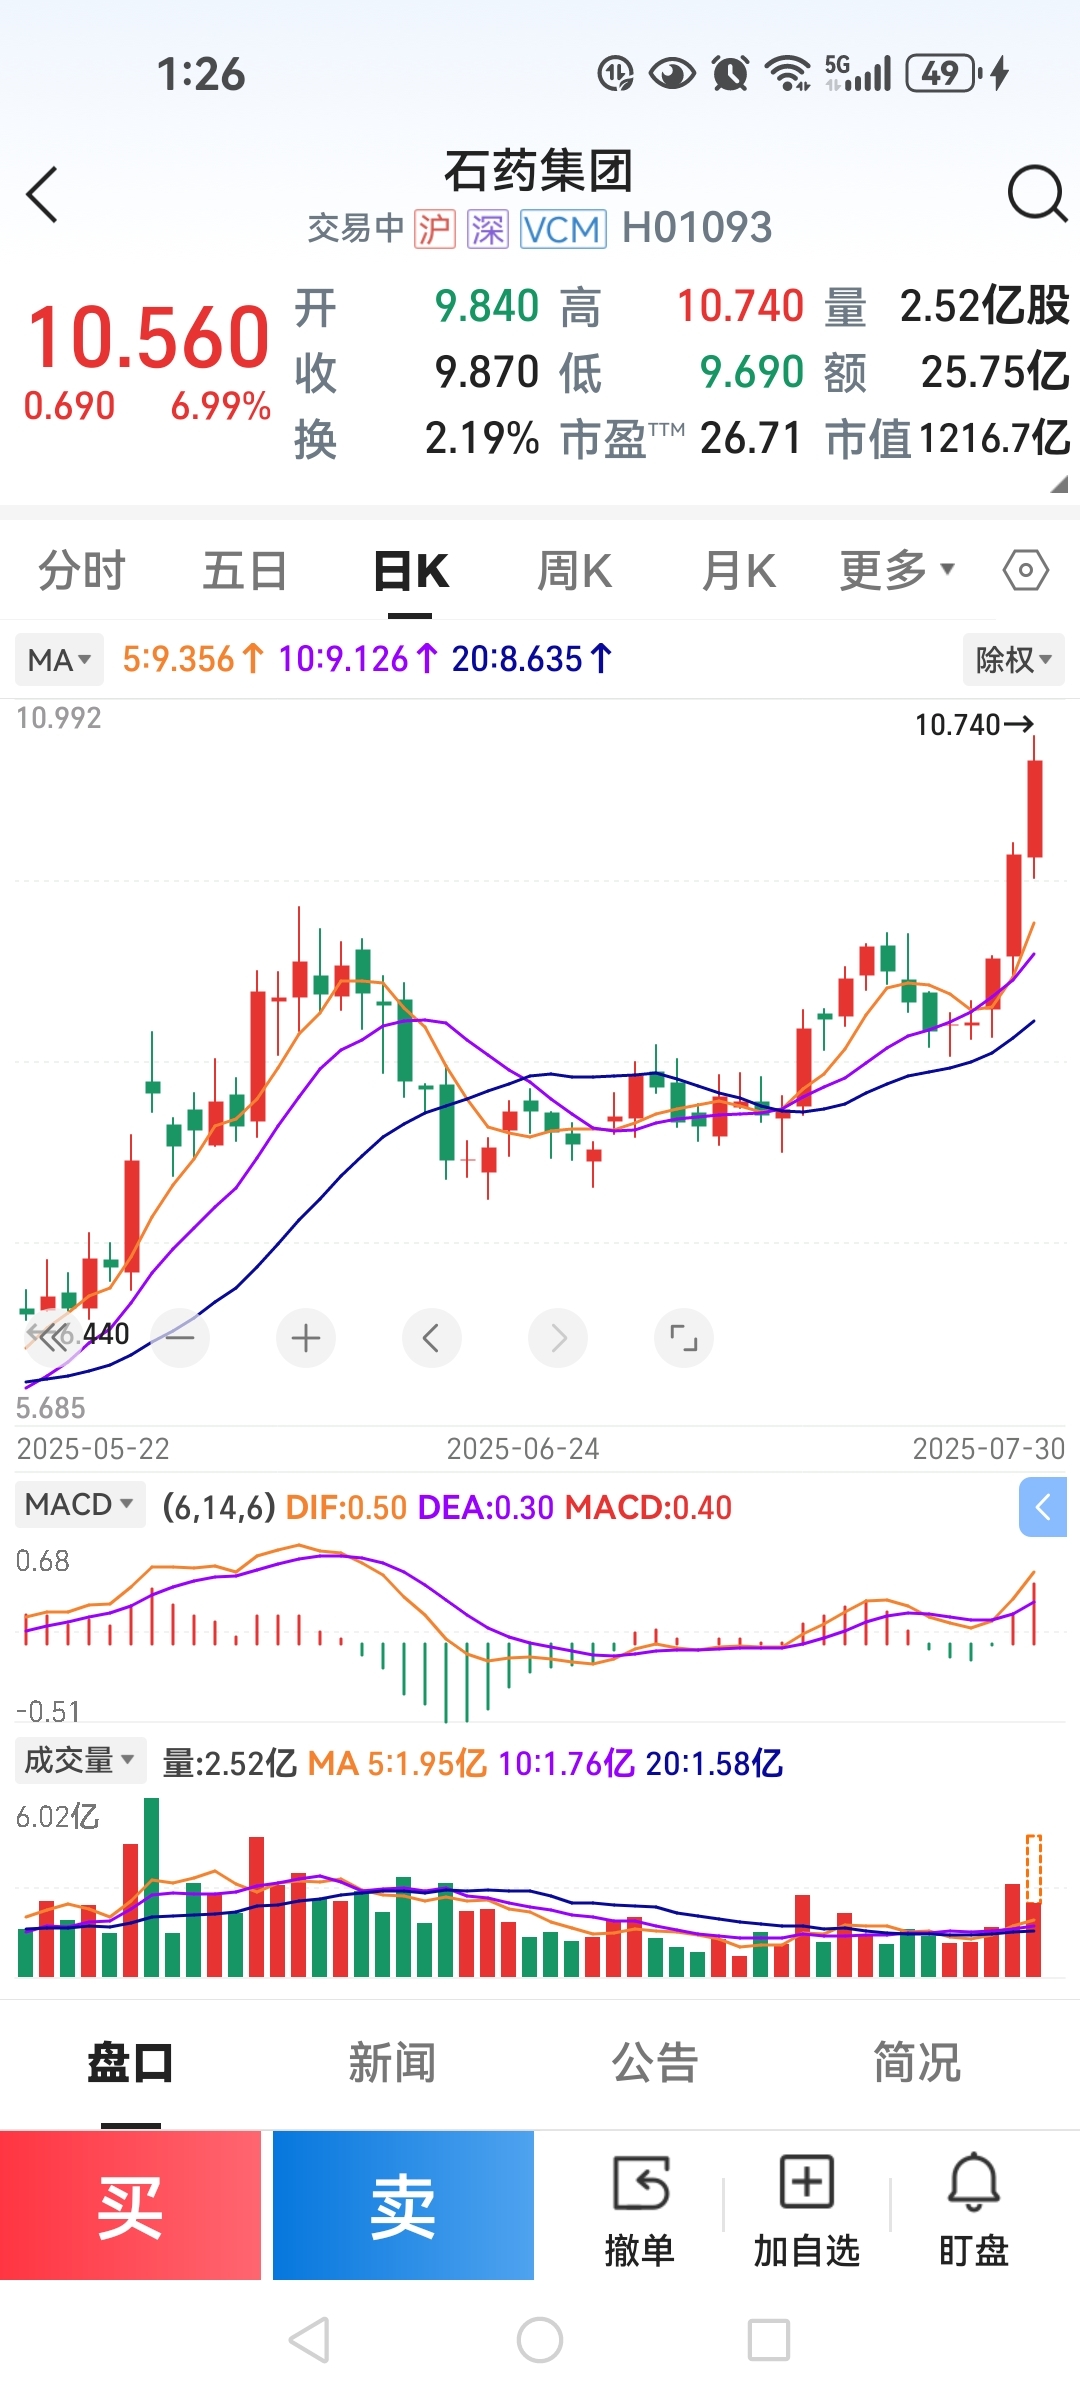Select 日K daily candlestick tab
This screenshot has width=1080, height=2400.
411,571
